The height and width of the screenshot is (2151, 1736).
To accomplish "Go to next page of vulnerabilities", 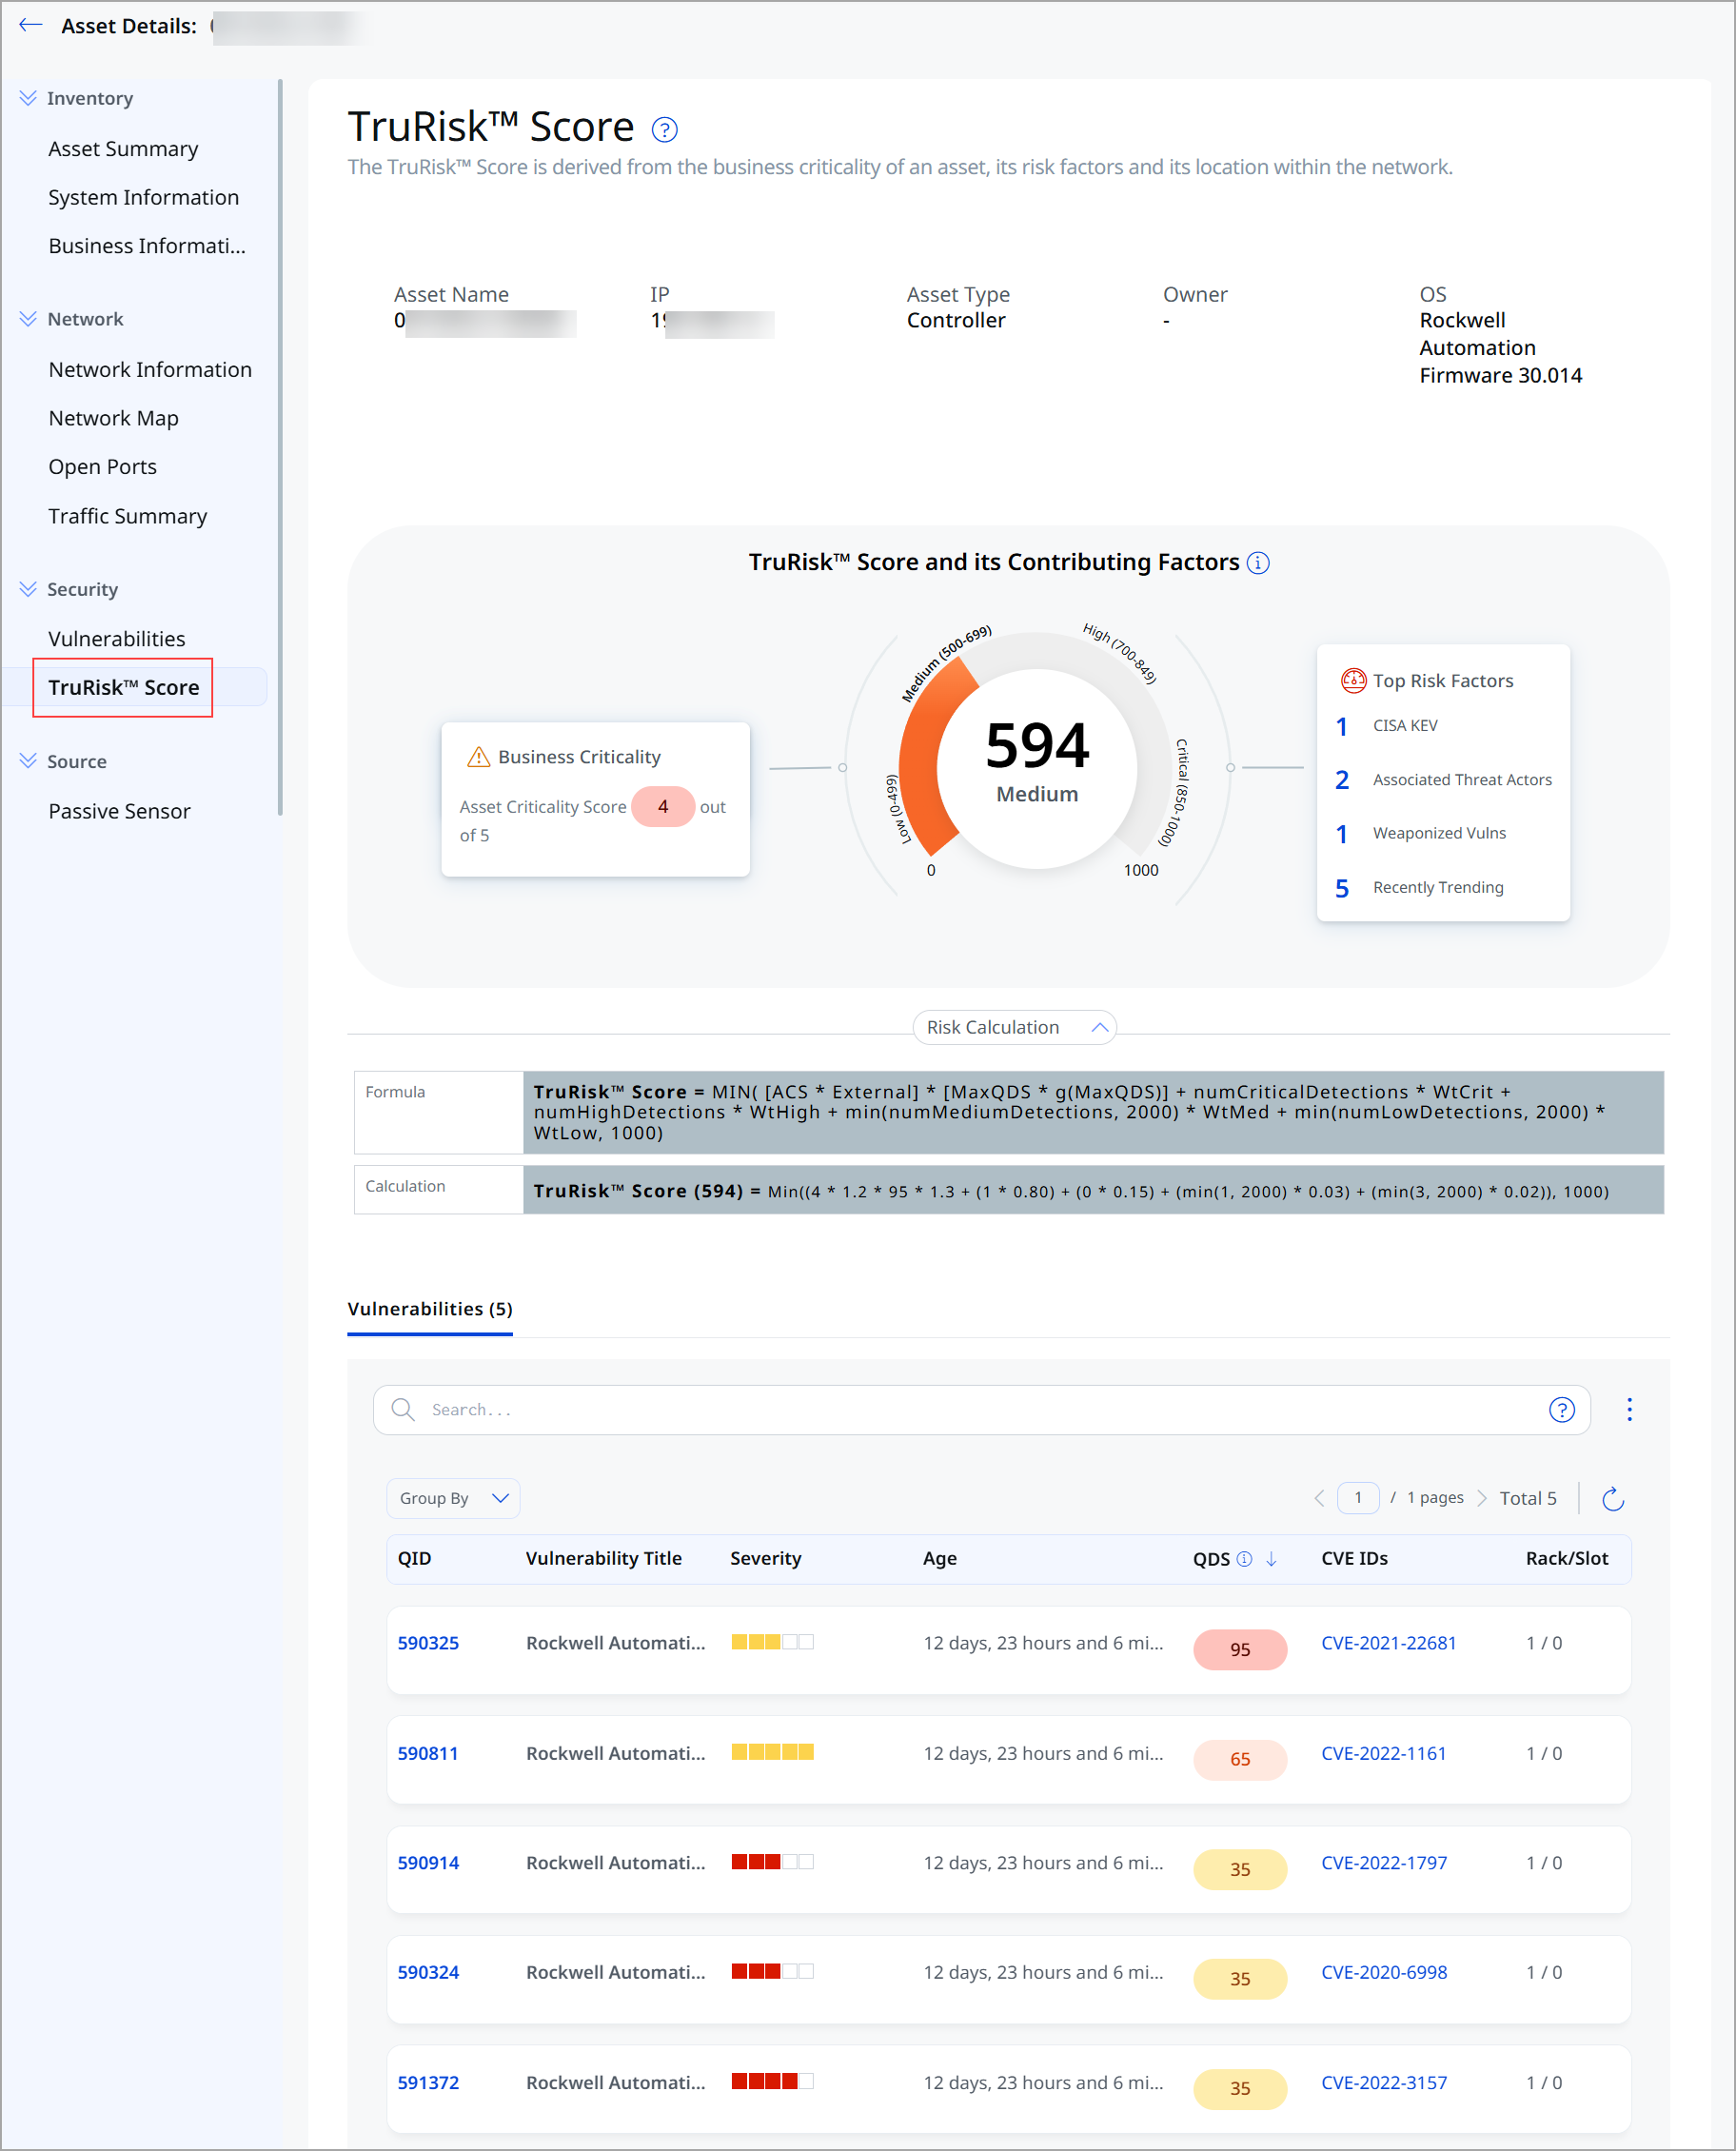I will coord(1482,1498).
